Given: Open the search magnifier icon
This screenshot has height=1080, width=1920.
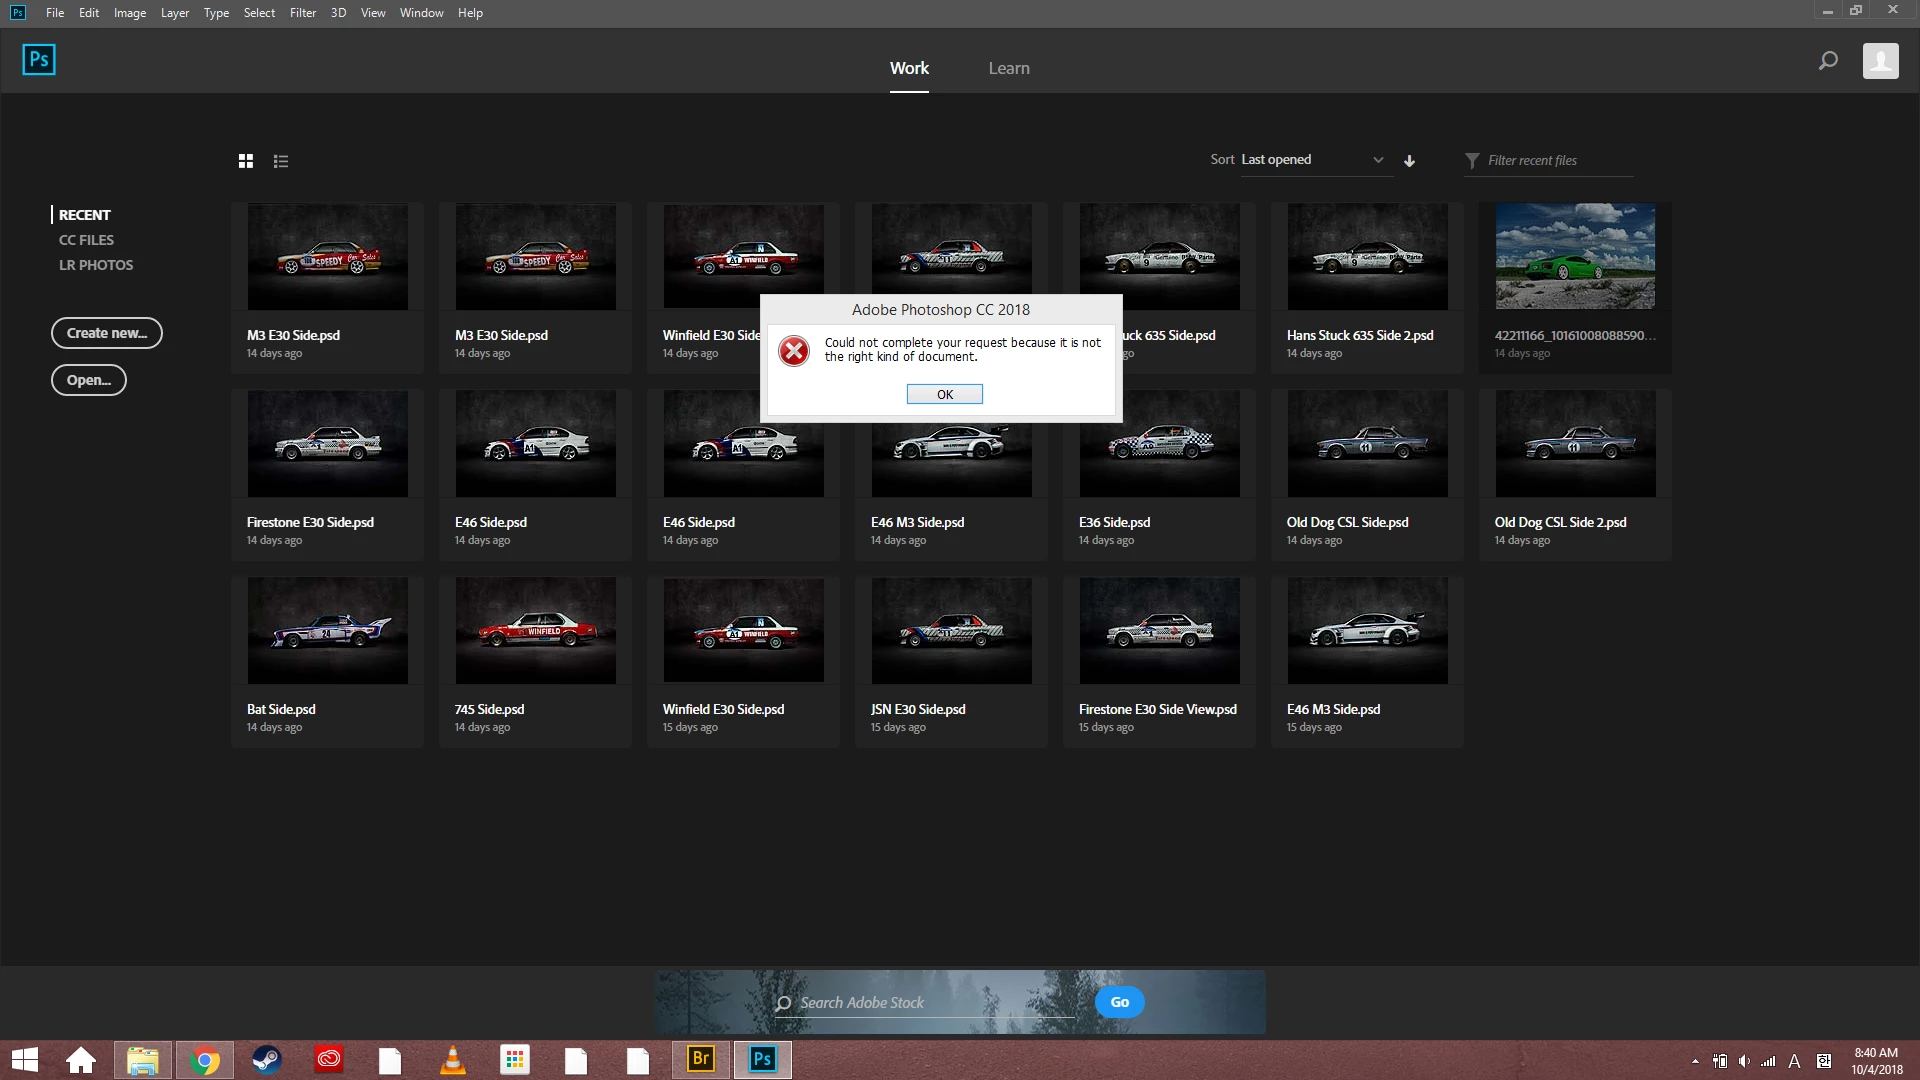Looking at the screenshot, I should click(x=1828, y=61).
